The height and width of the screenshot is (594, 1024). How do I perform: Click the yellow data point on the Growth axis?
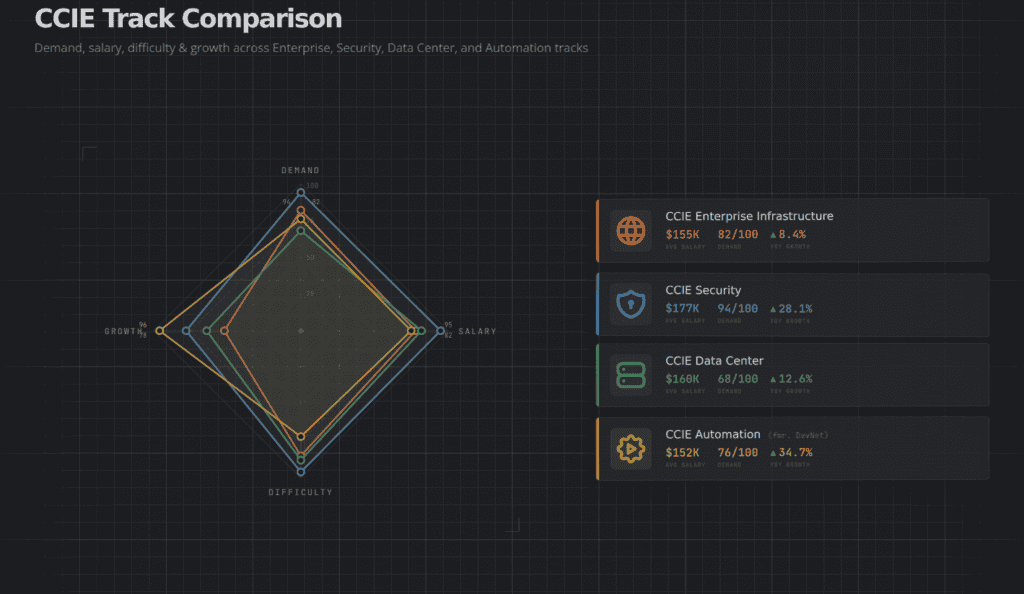click(x=159, y=331)
